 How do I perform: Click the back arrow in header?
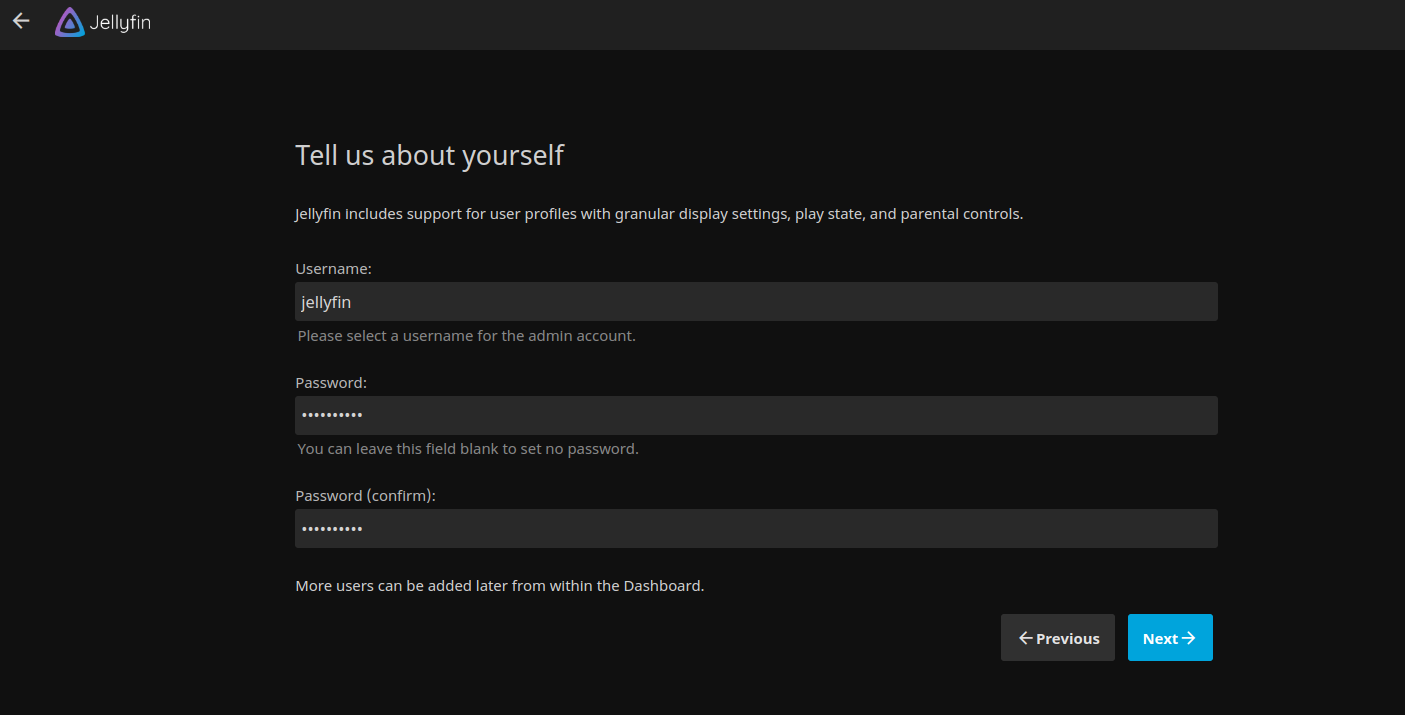click(21, 21)
